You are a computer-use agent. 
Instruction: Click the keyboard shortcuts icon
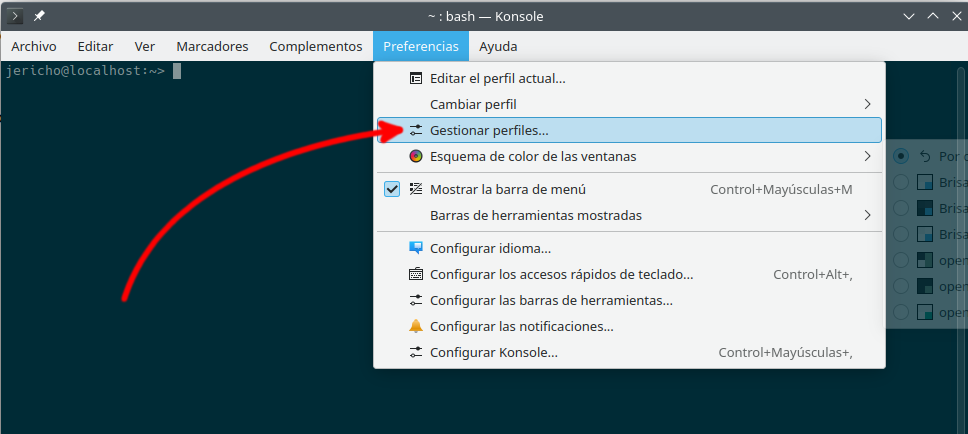tap(416, 274)
